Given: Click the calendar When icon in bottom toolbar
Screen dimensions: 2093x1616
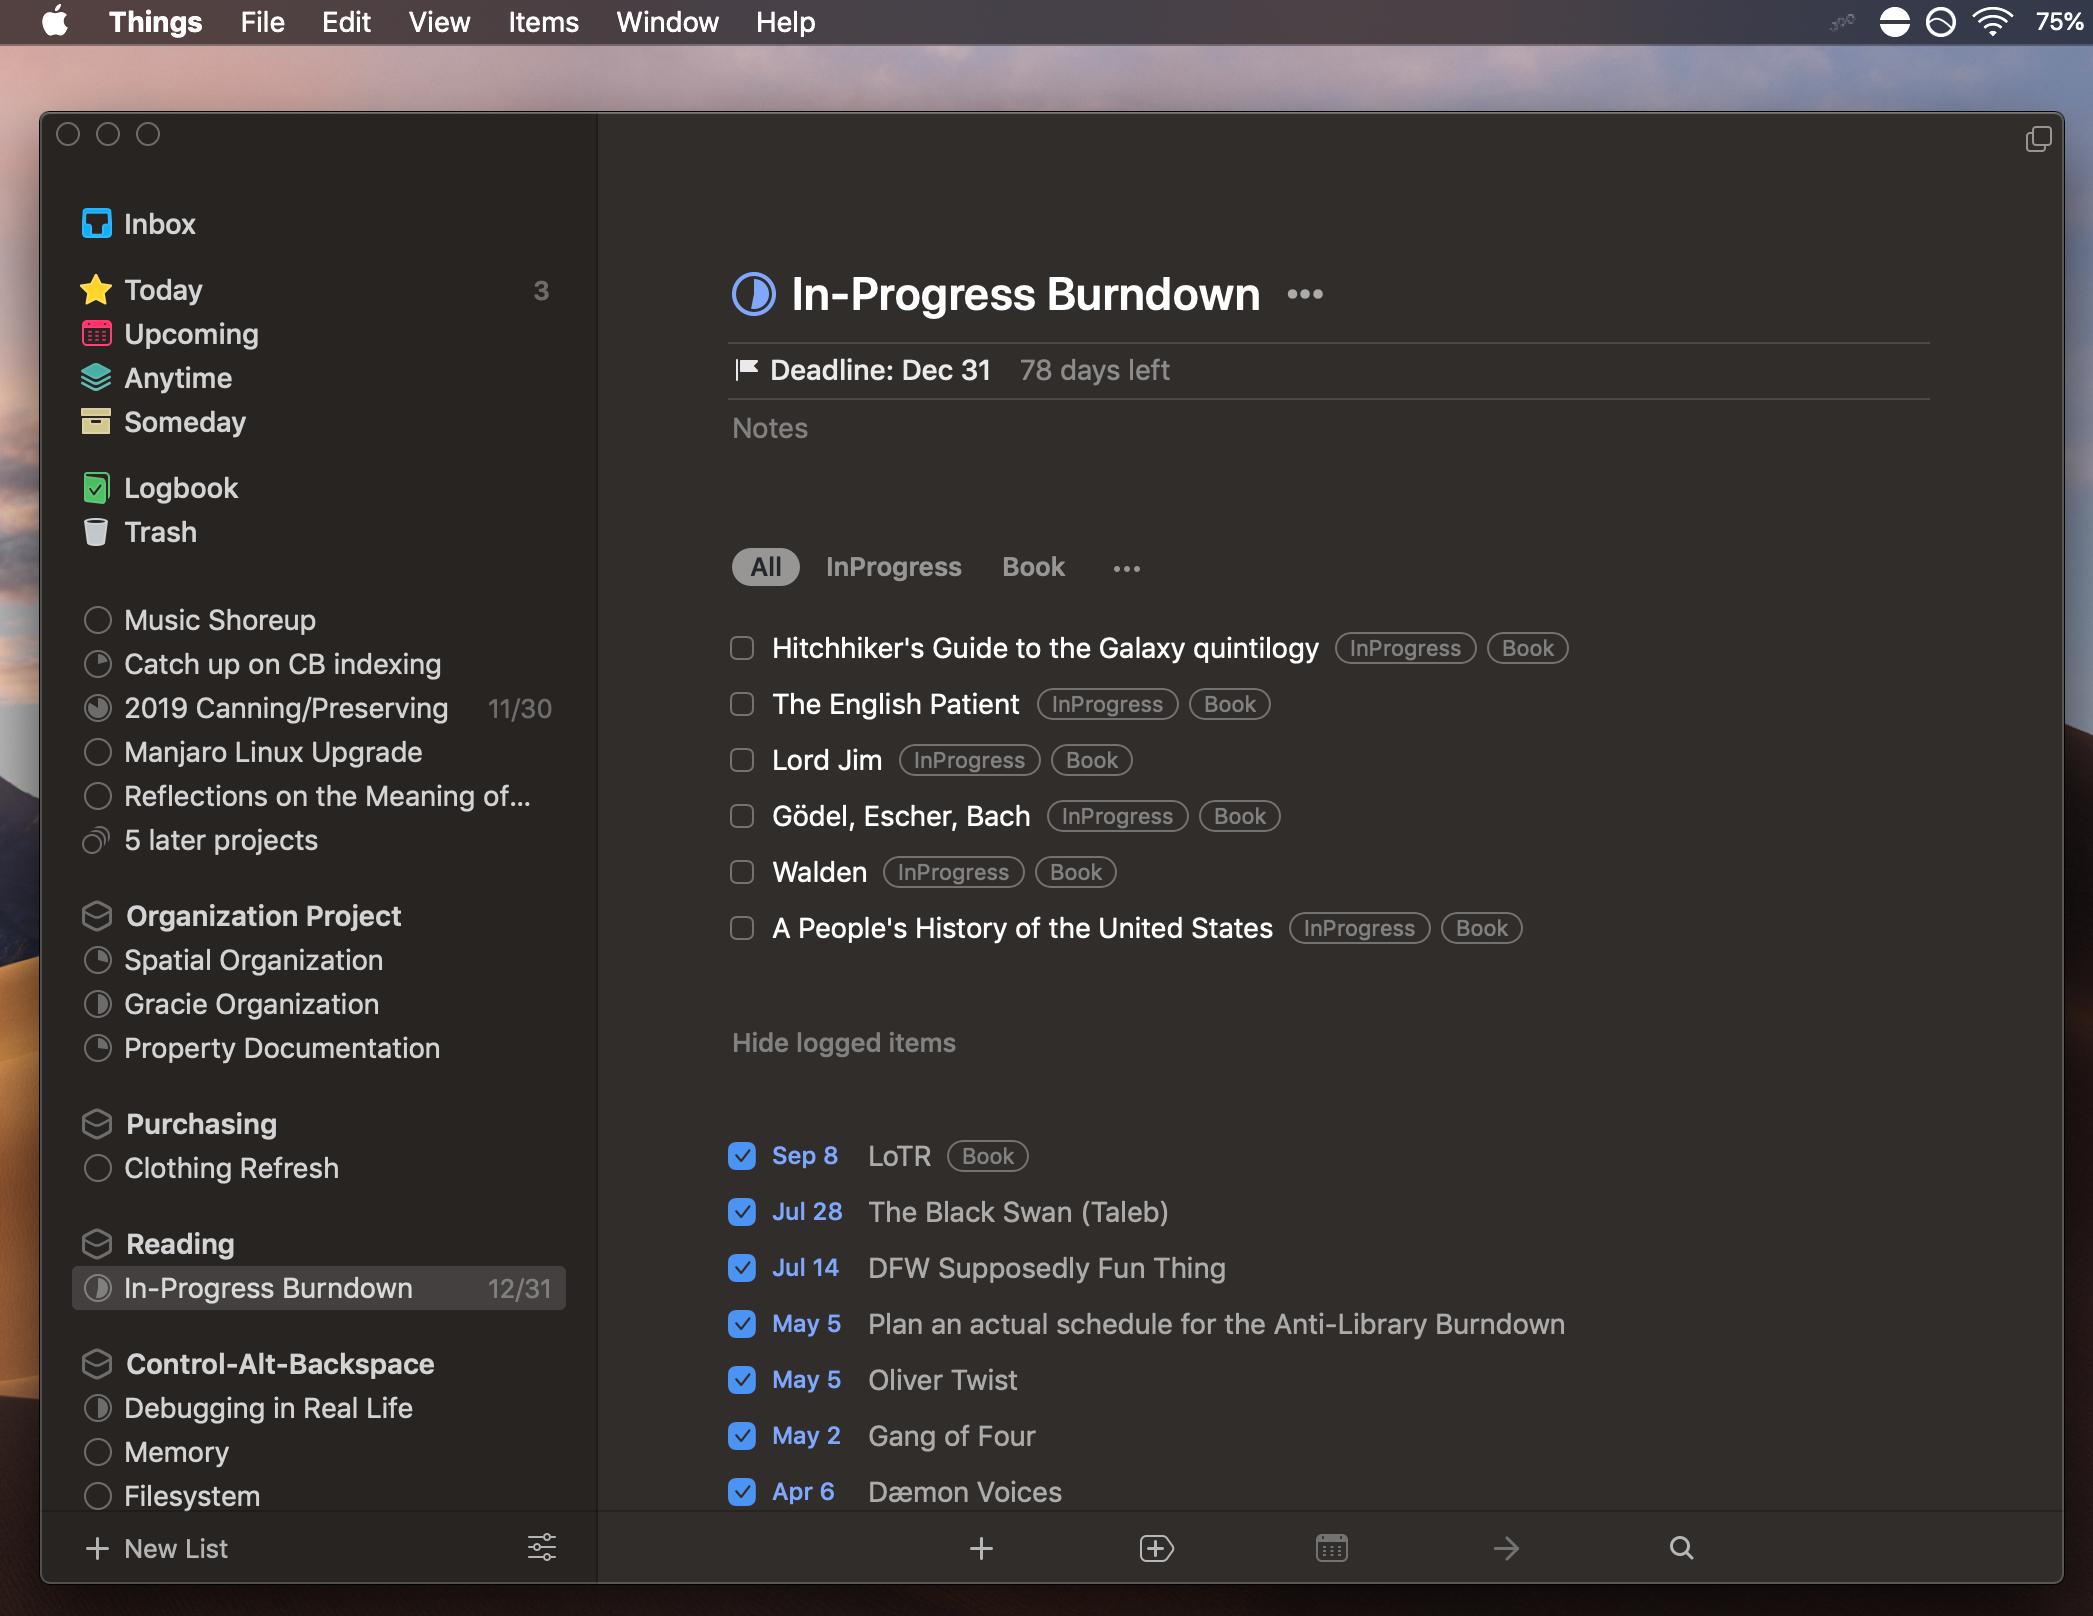Looking at the screenshot, I should point(1331,1548).
